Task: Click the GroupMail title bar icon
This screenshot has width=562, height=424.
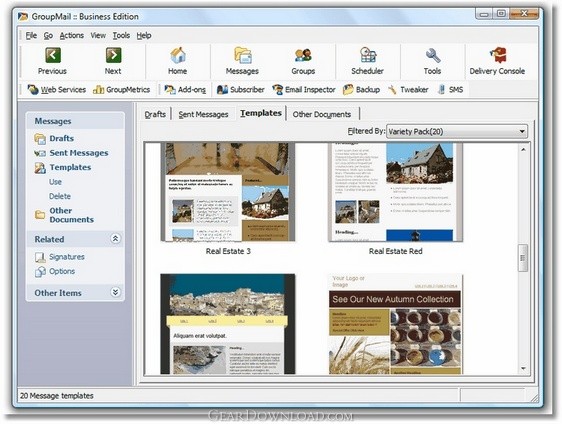Action: point(23,16)
